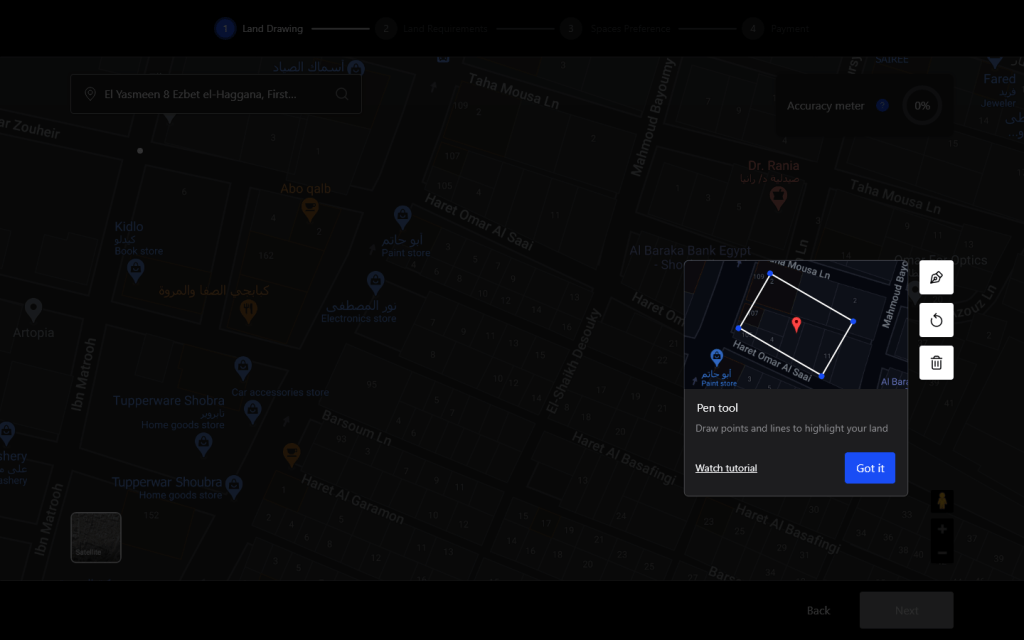Click the undo/reset arrow icon
Viewport: 1024px width, 640px height.
pos(936,320)
